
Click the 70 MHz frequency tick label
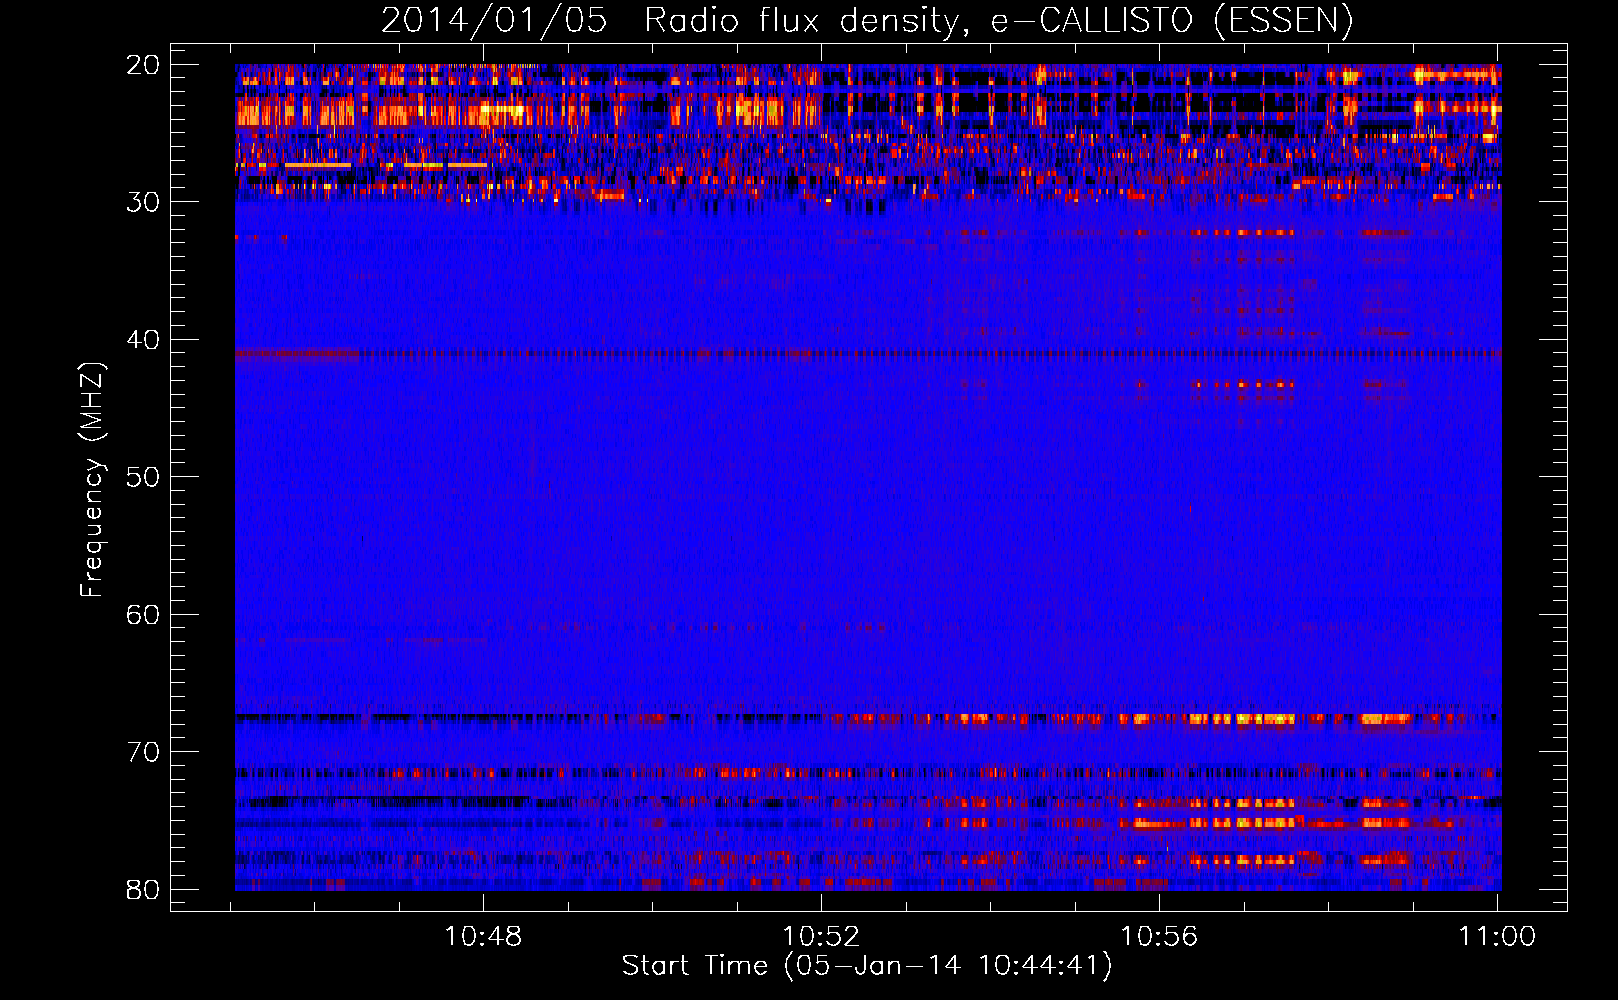click(x=143, y=752)
